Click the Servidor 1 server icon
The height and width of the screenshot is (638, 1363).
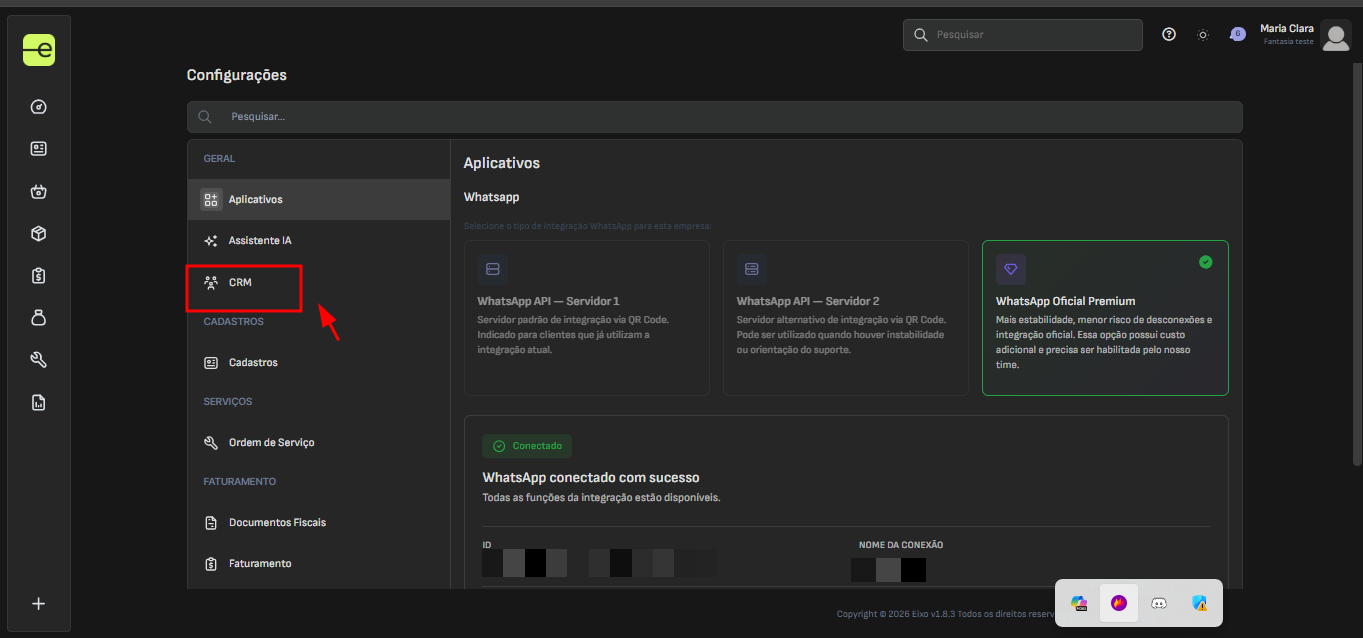point(492,269)
